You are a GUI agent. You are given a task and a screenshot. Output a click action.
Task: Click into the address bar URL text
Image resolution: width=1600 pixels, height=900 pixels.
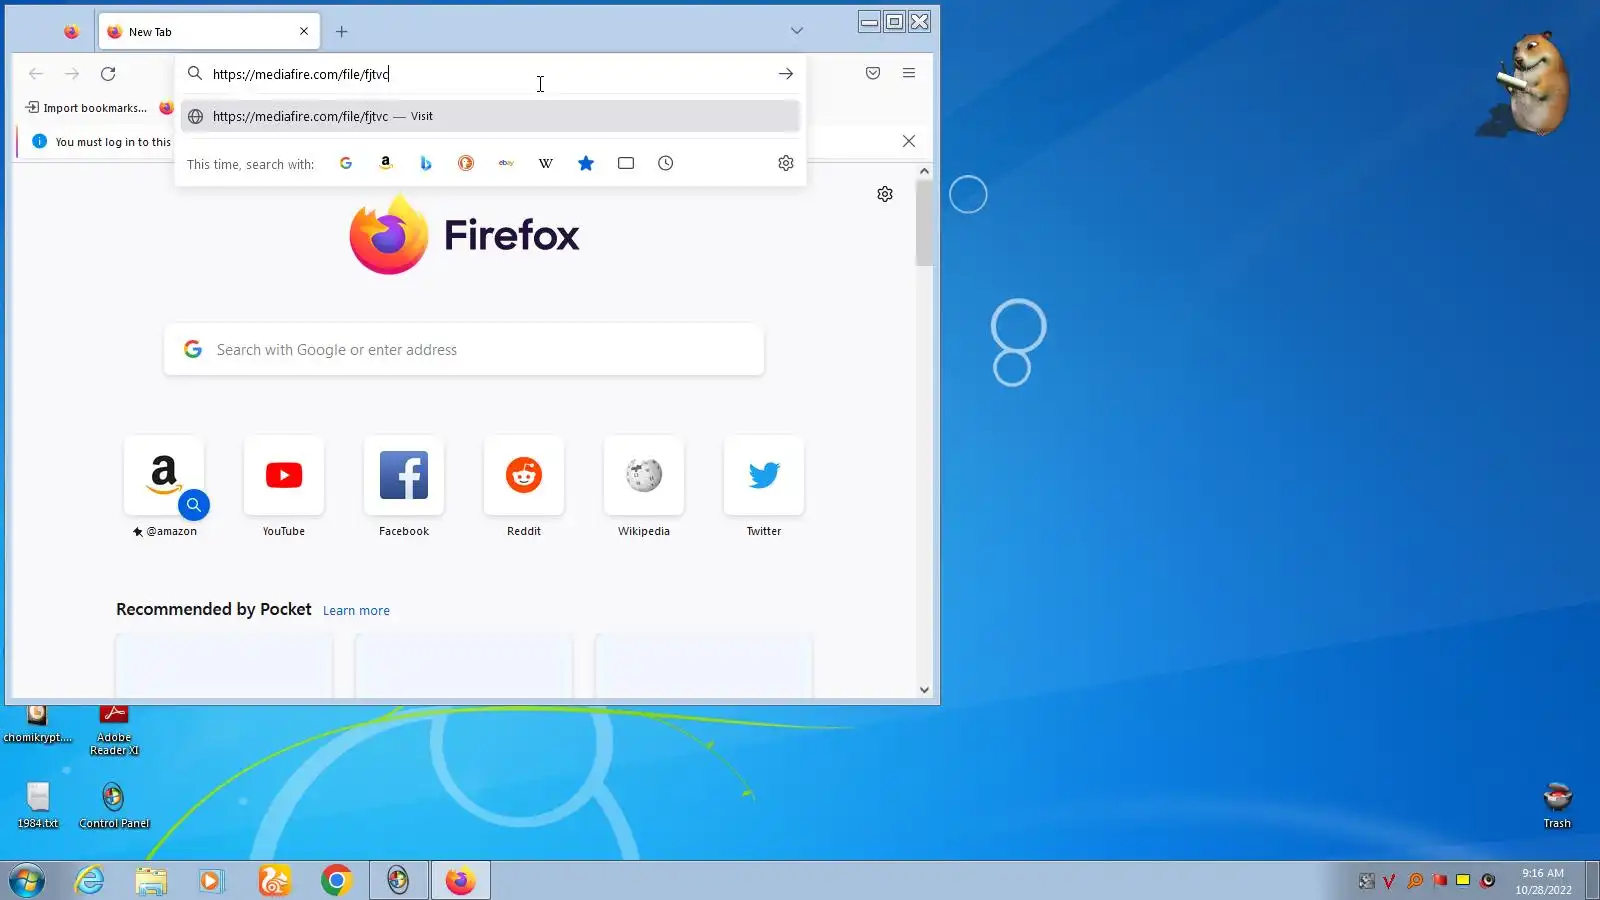(300, 74)
